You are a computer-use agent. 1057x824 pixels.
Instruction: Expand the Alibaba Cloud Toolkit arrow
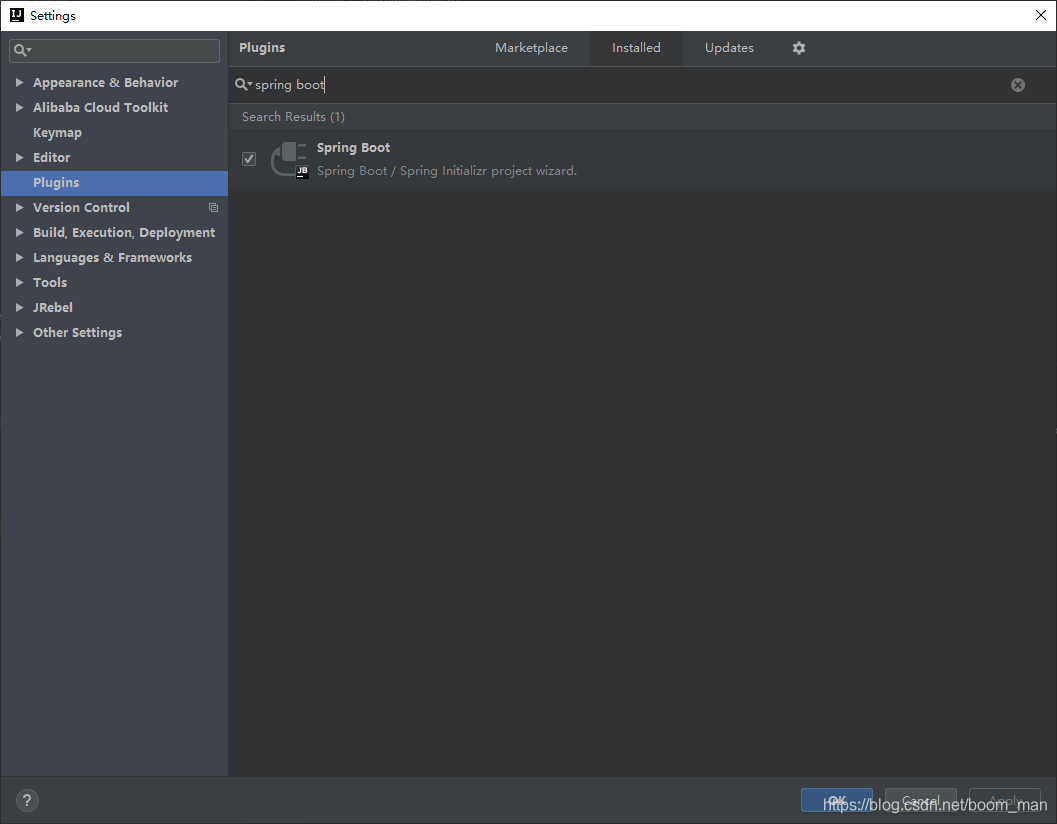click(20, 107)
